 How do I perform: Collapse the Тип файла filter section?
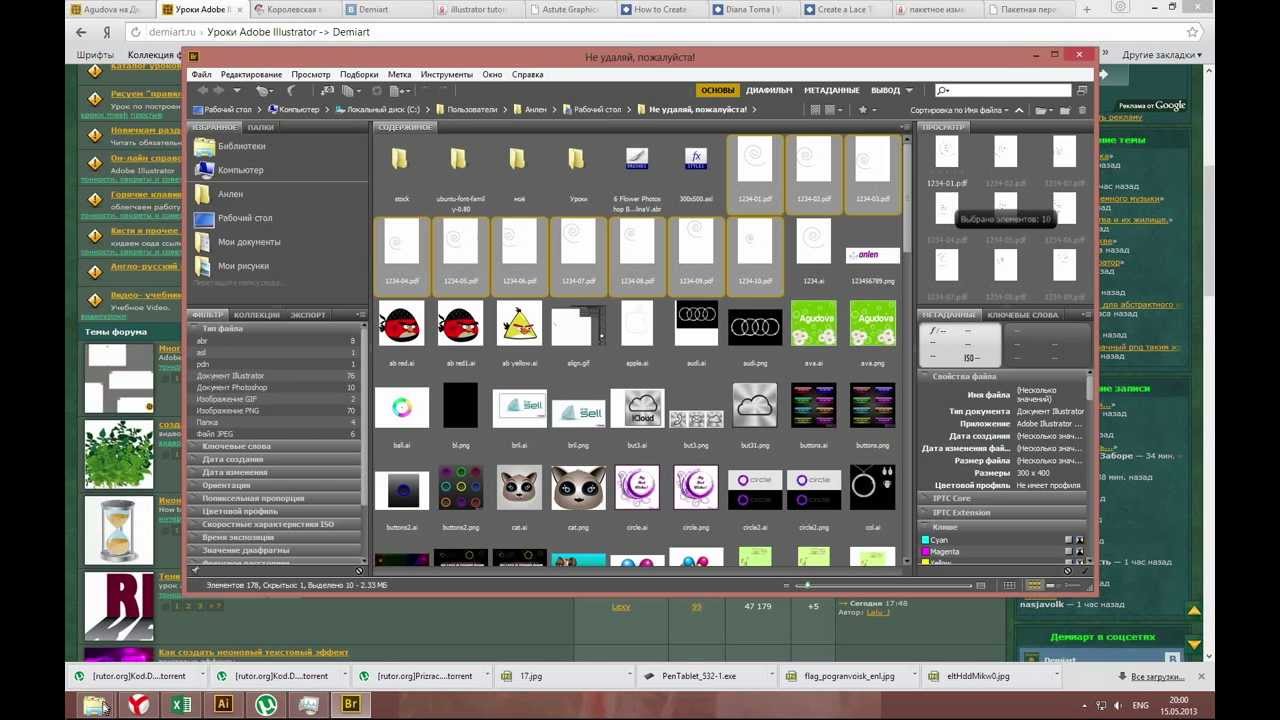(275, 328)
